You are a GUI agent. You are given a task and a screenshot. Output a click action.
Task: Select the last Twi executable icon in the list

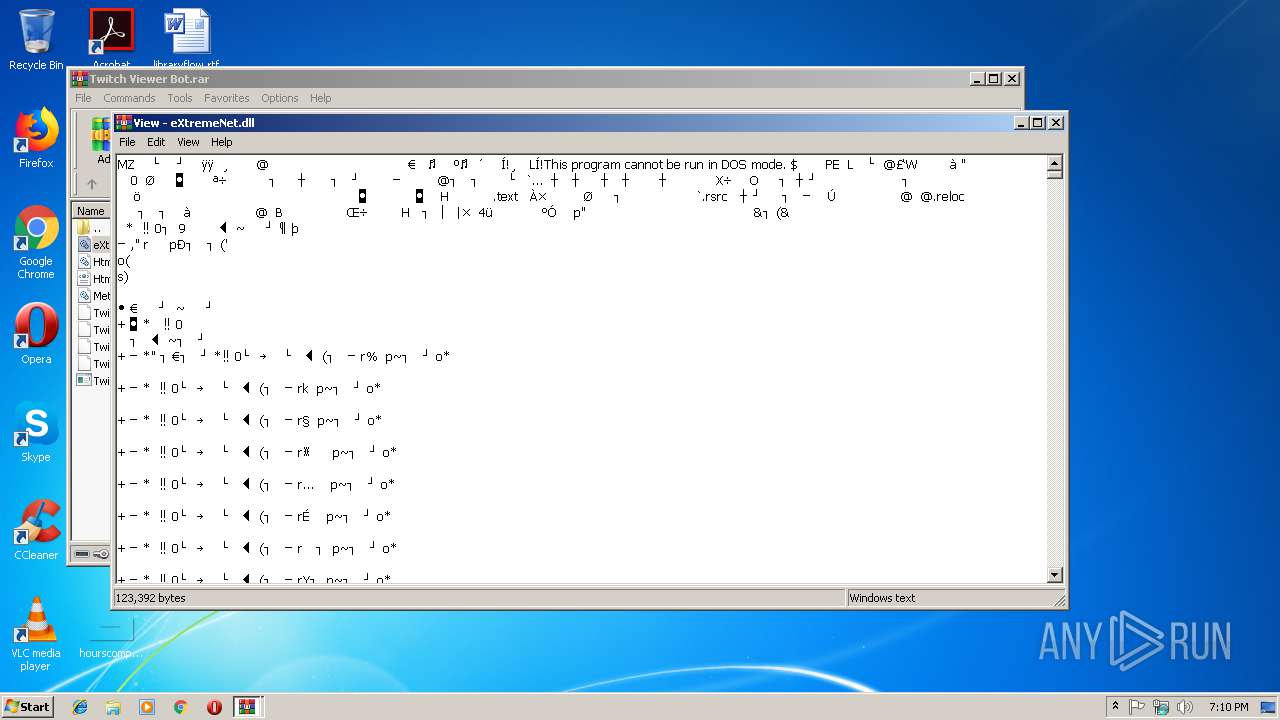pyautogui.click(x=84, y=381)
